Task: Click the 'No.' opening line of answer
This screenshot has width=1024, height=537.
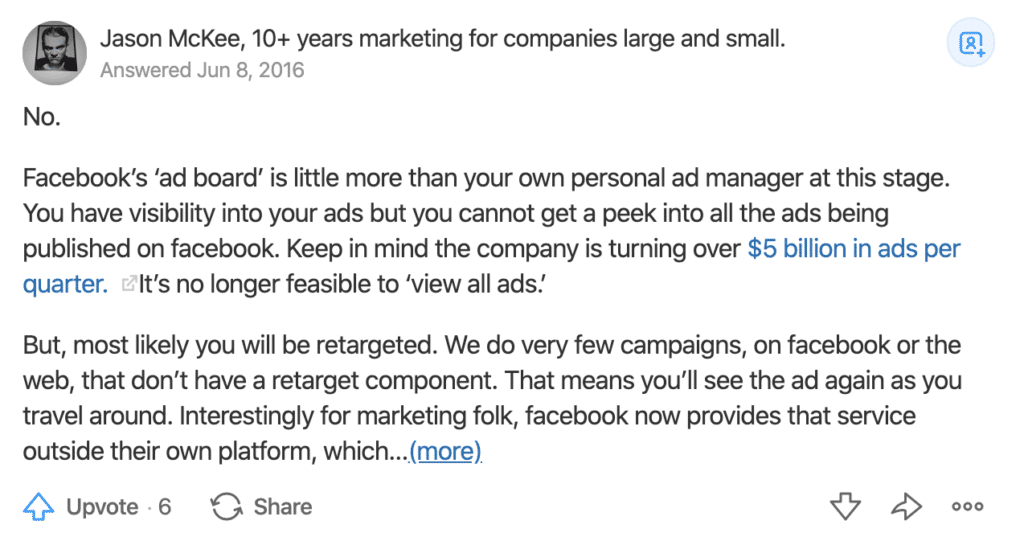Action: tap(42, 117)
